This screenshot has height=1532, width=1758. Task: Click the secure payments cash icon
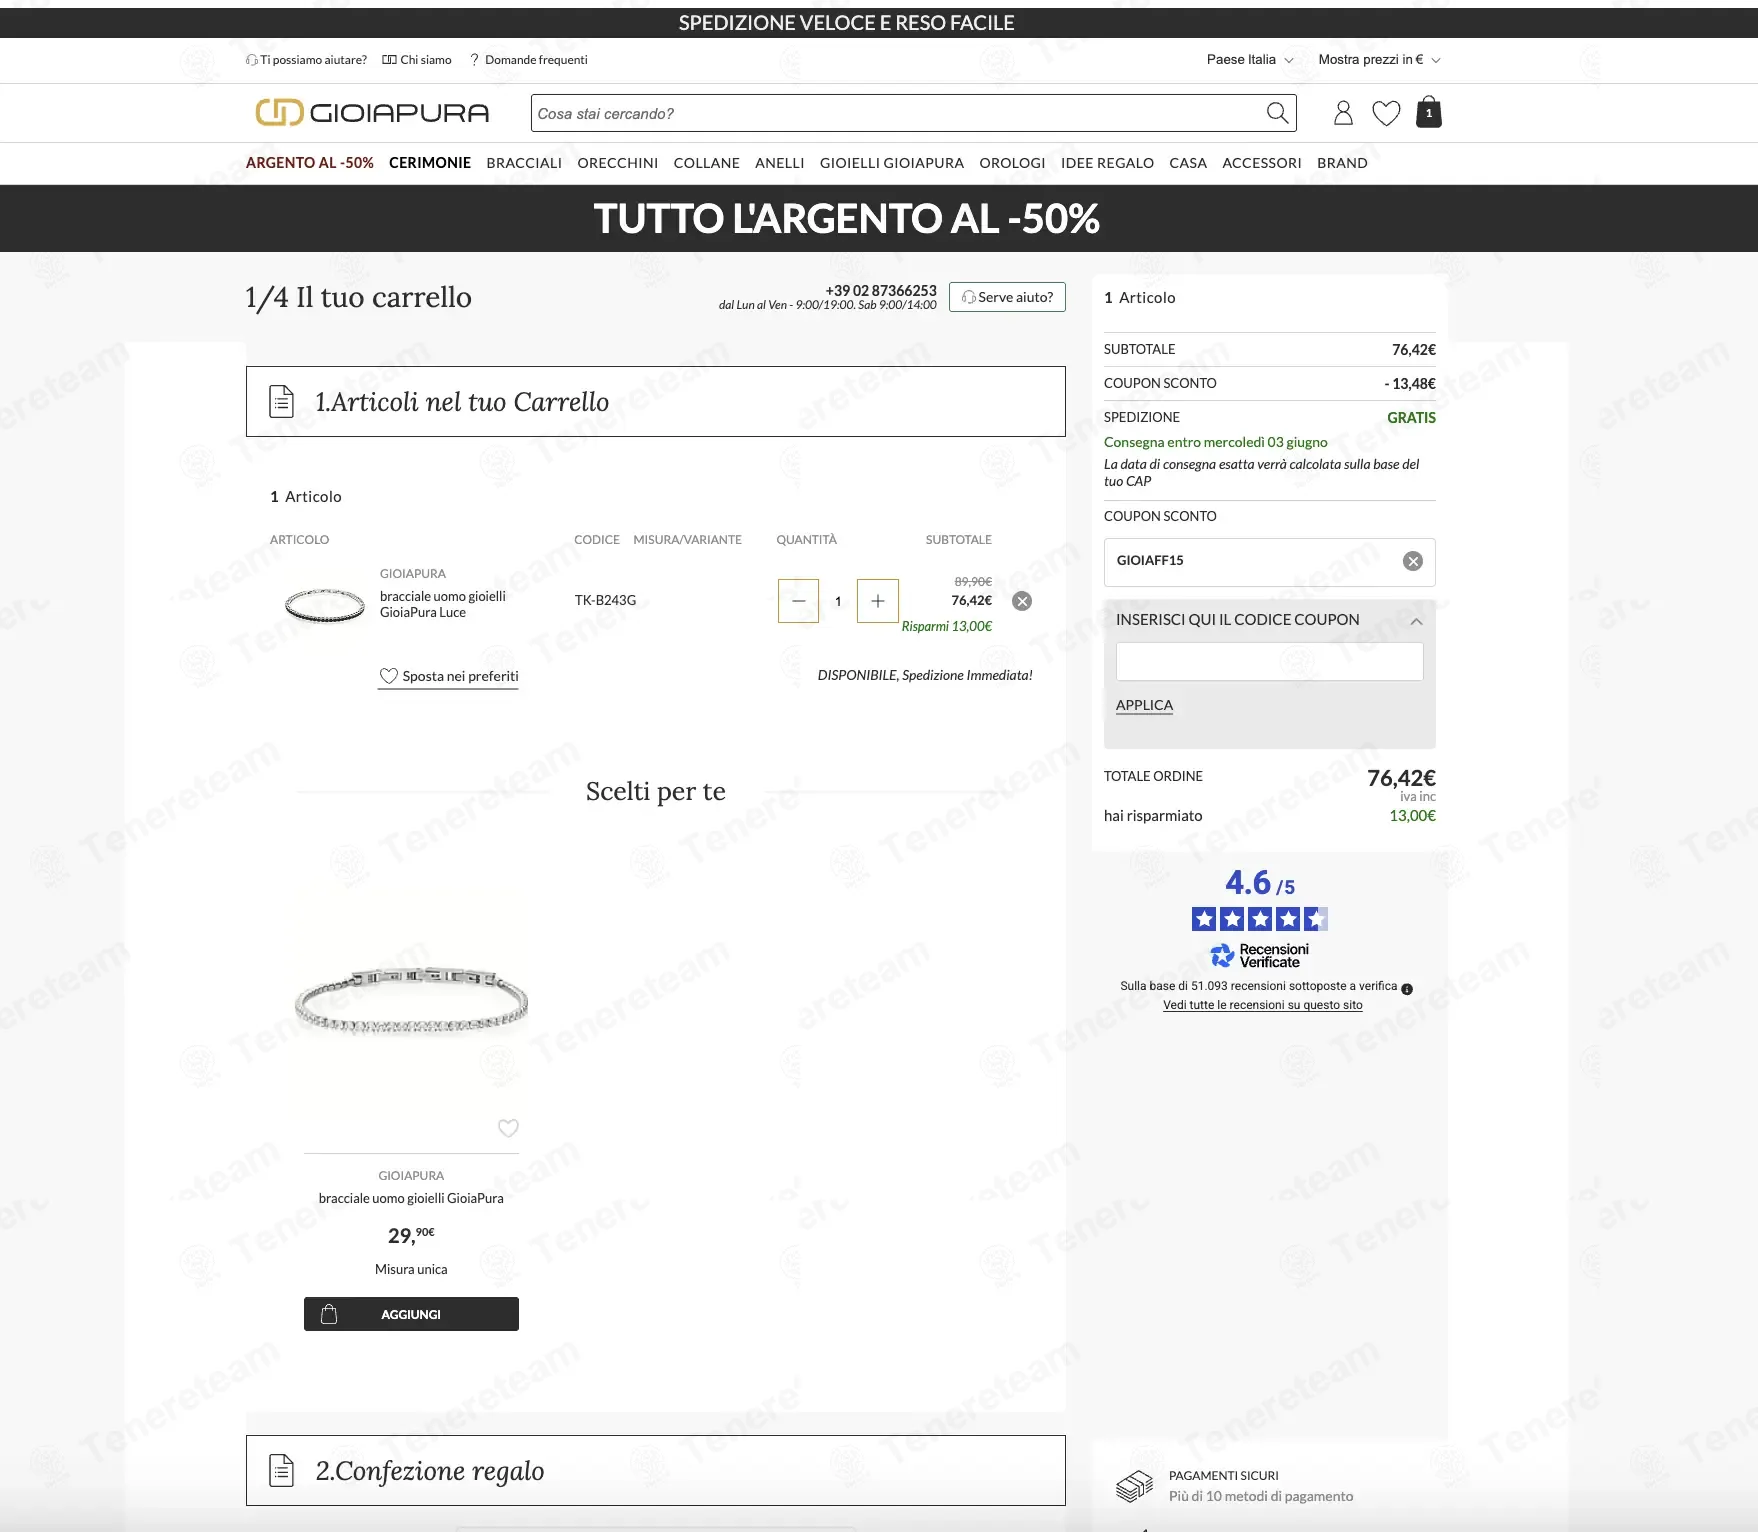click(1135, 1486)
